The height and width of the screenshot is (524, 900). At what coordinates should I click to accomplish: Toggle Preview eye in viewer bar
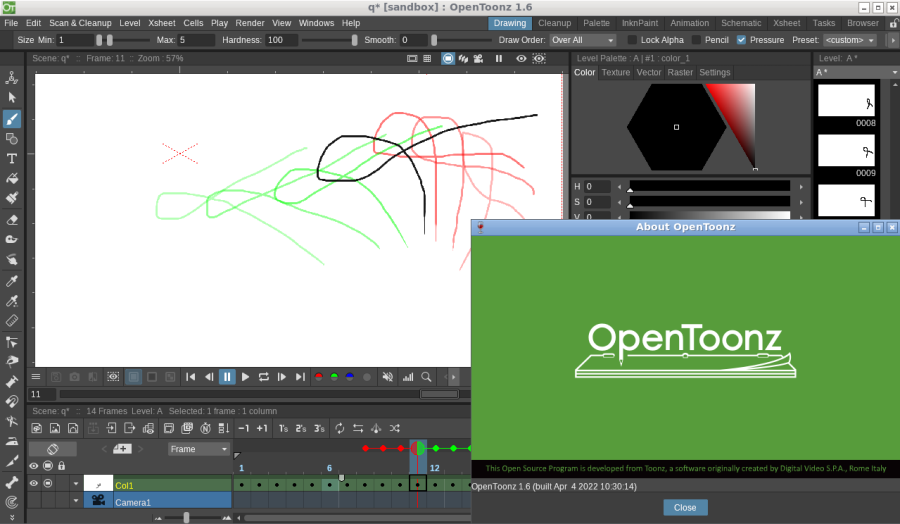[x=521, y=59]
